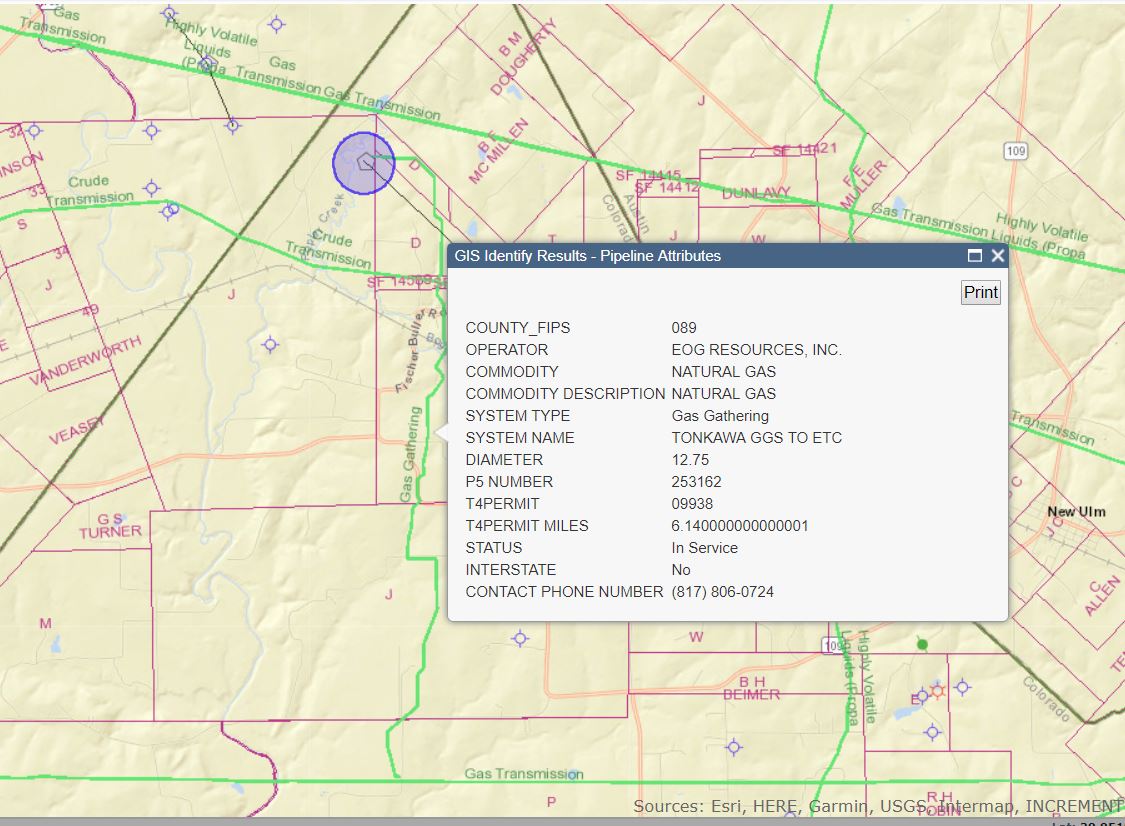Select the OPERATOR attribute label
Screen dimensions: 1125x826
(x=507, y=349)
